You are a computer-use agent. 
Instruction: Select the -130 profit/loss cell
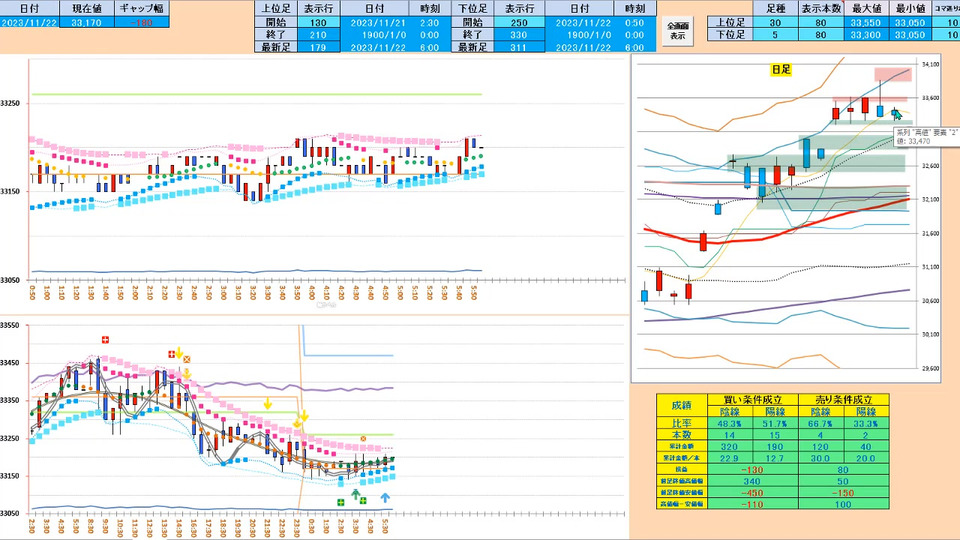[752, 470]
